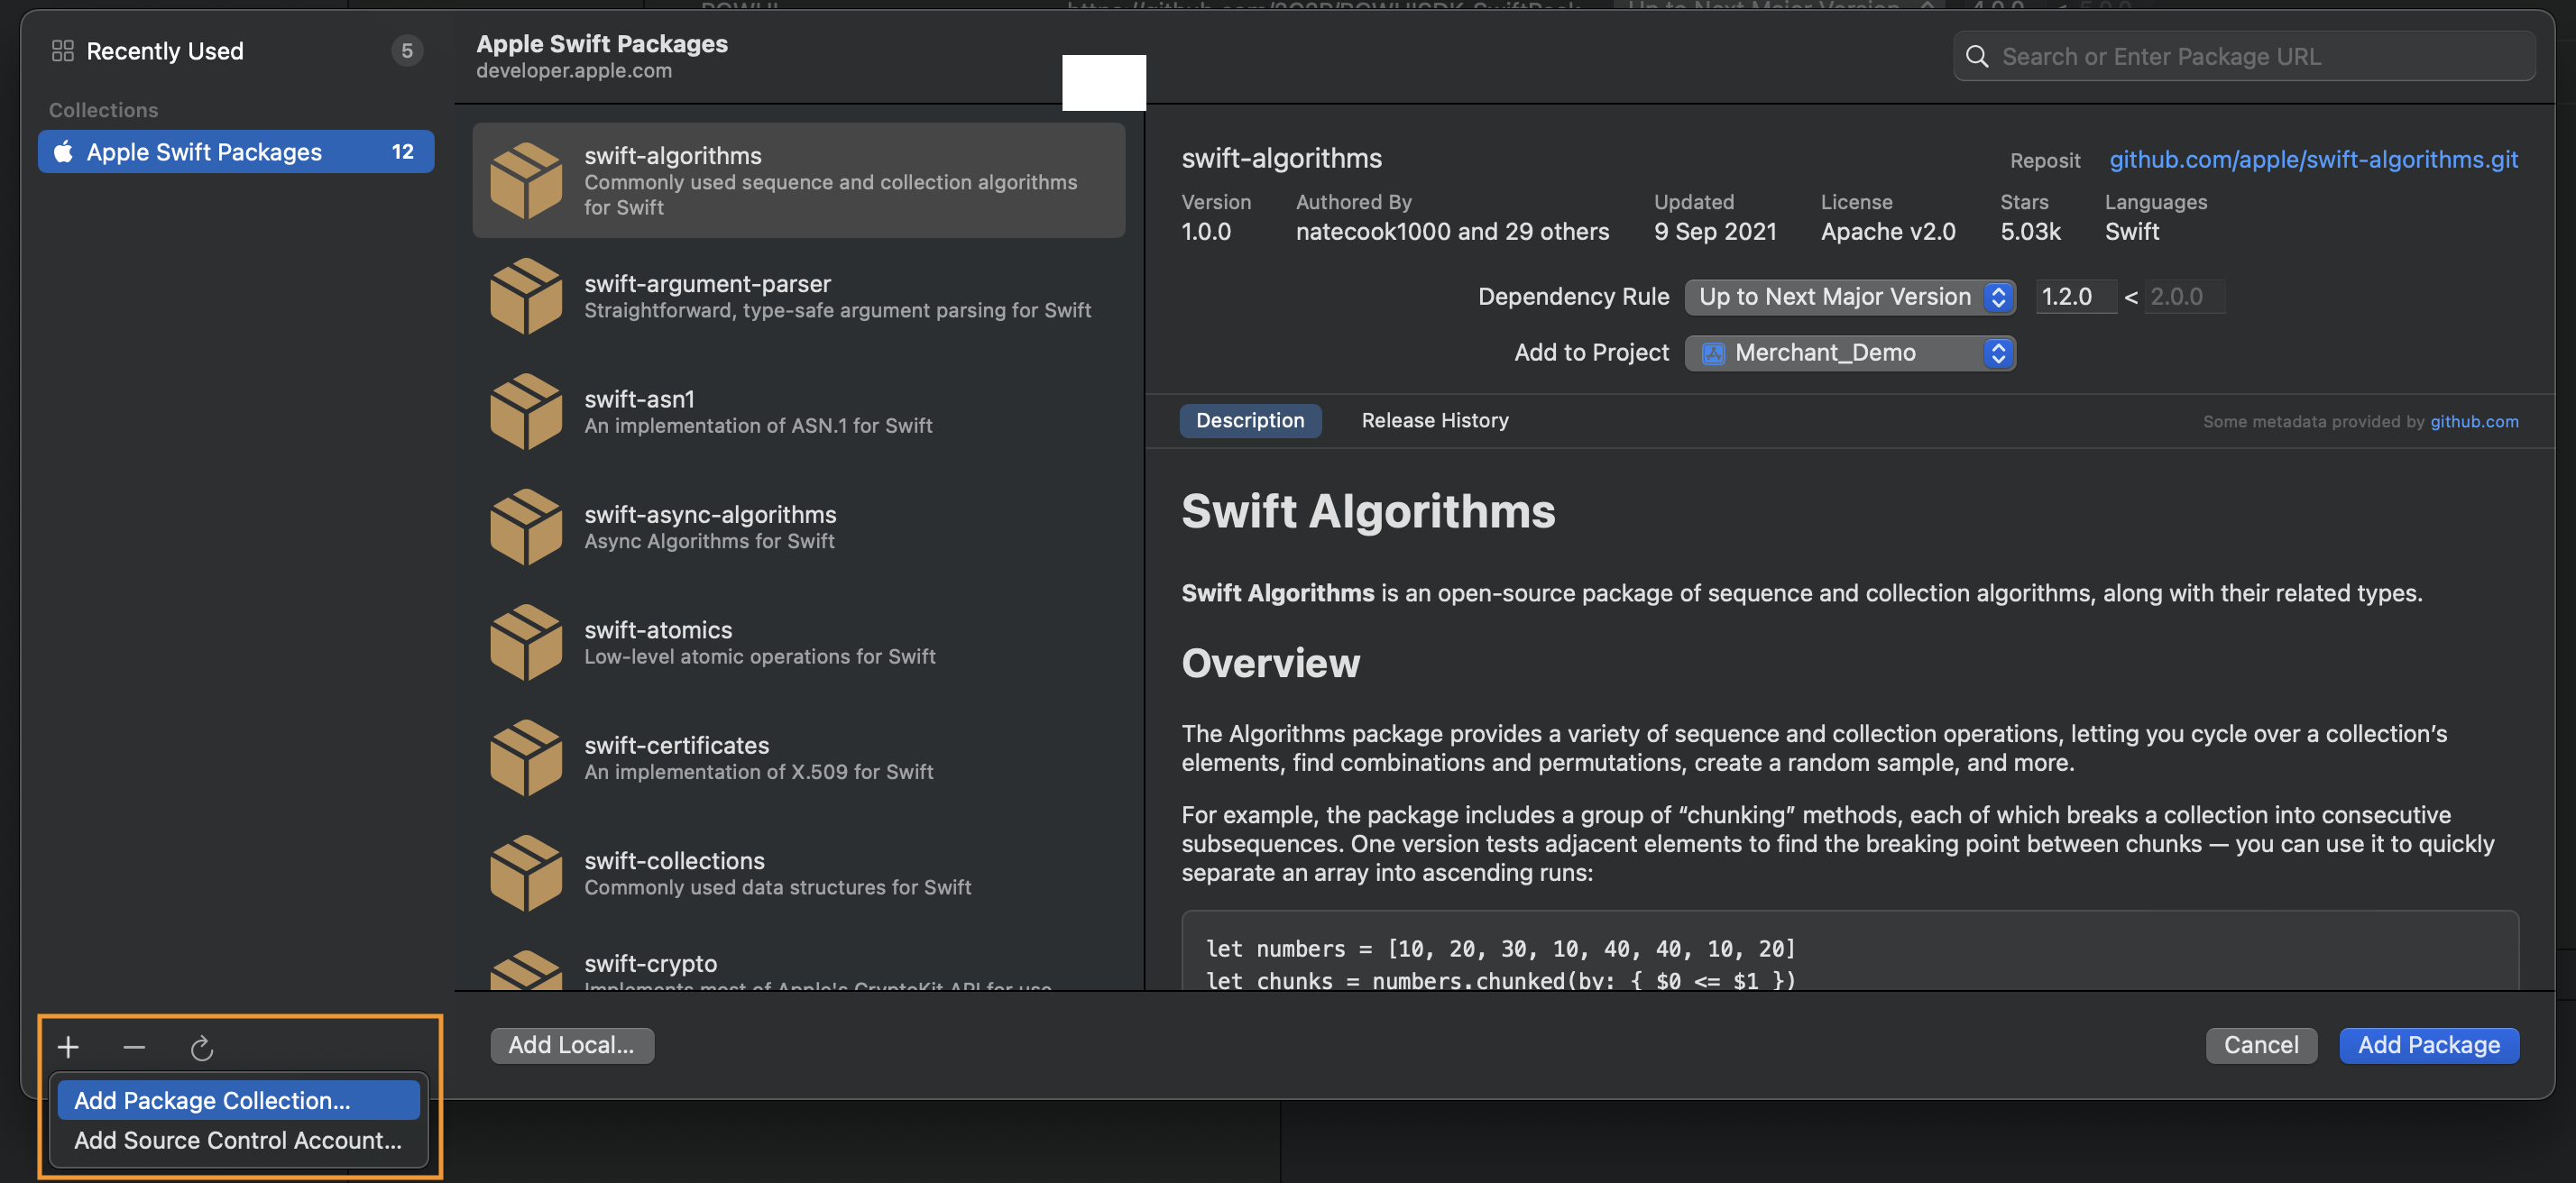Image resolution: width=2576 pixels, height=1183 pixels.
Task: Click the Search or Enter Package URL field
Action: click(2244, 57)
